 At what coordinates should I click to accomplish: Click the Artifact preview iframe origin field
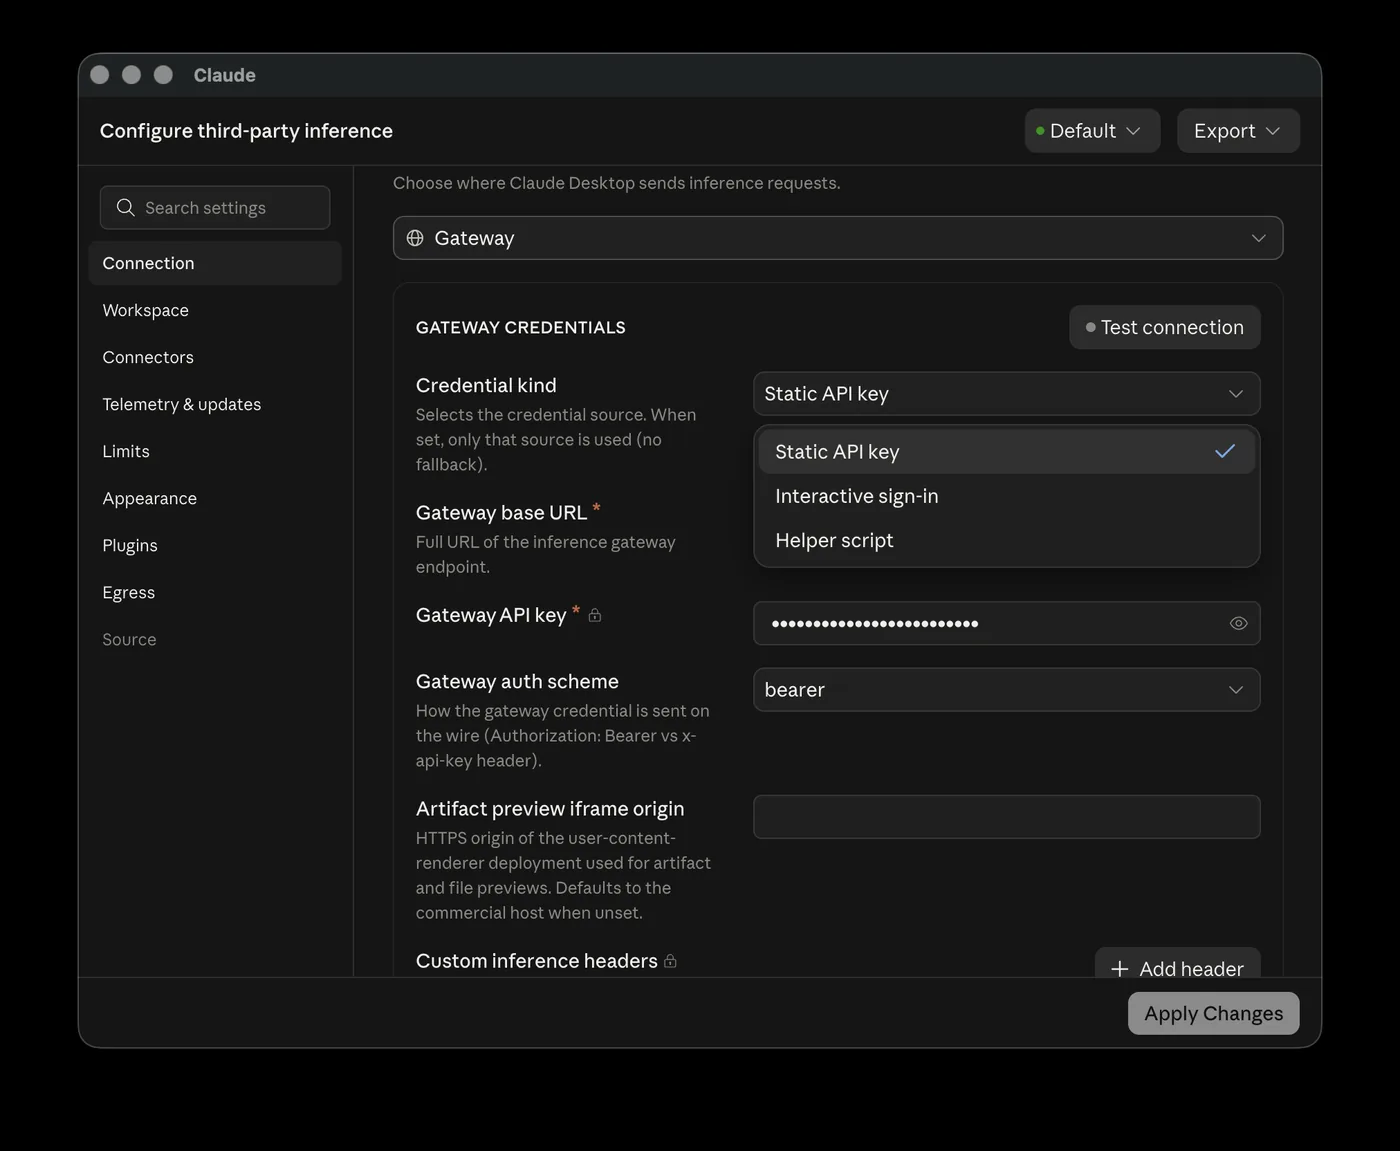coord(1006,817)
